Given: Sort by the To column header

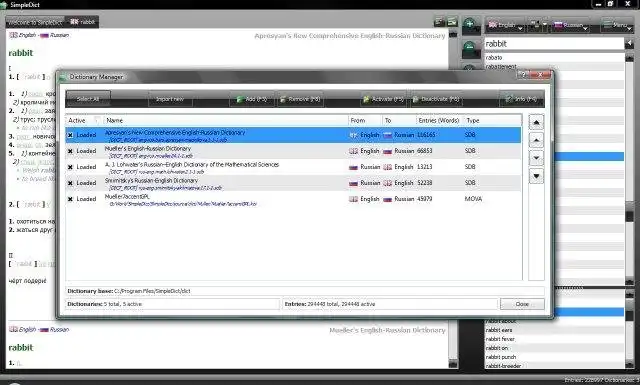Looking at the screenshot, I should (x=399, y=120).
